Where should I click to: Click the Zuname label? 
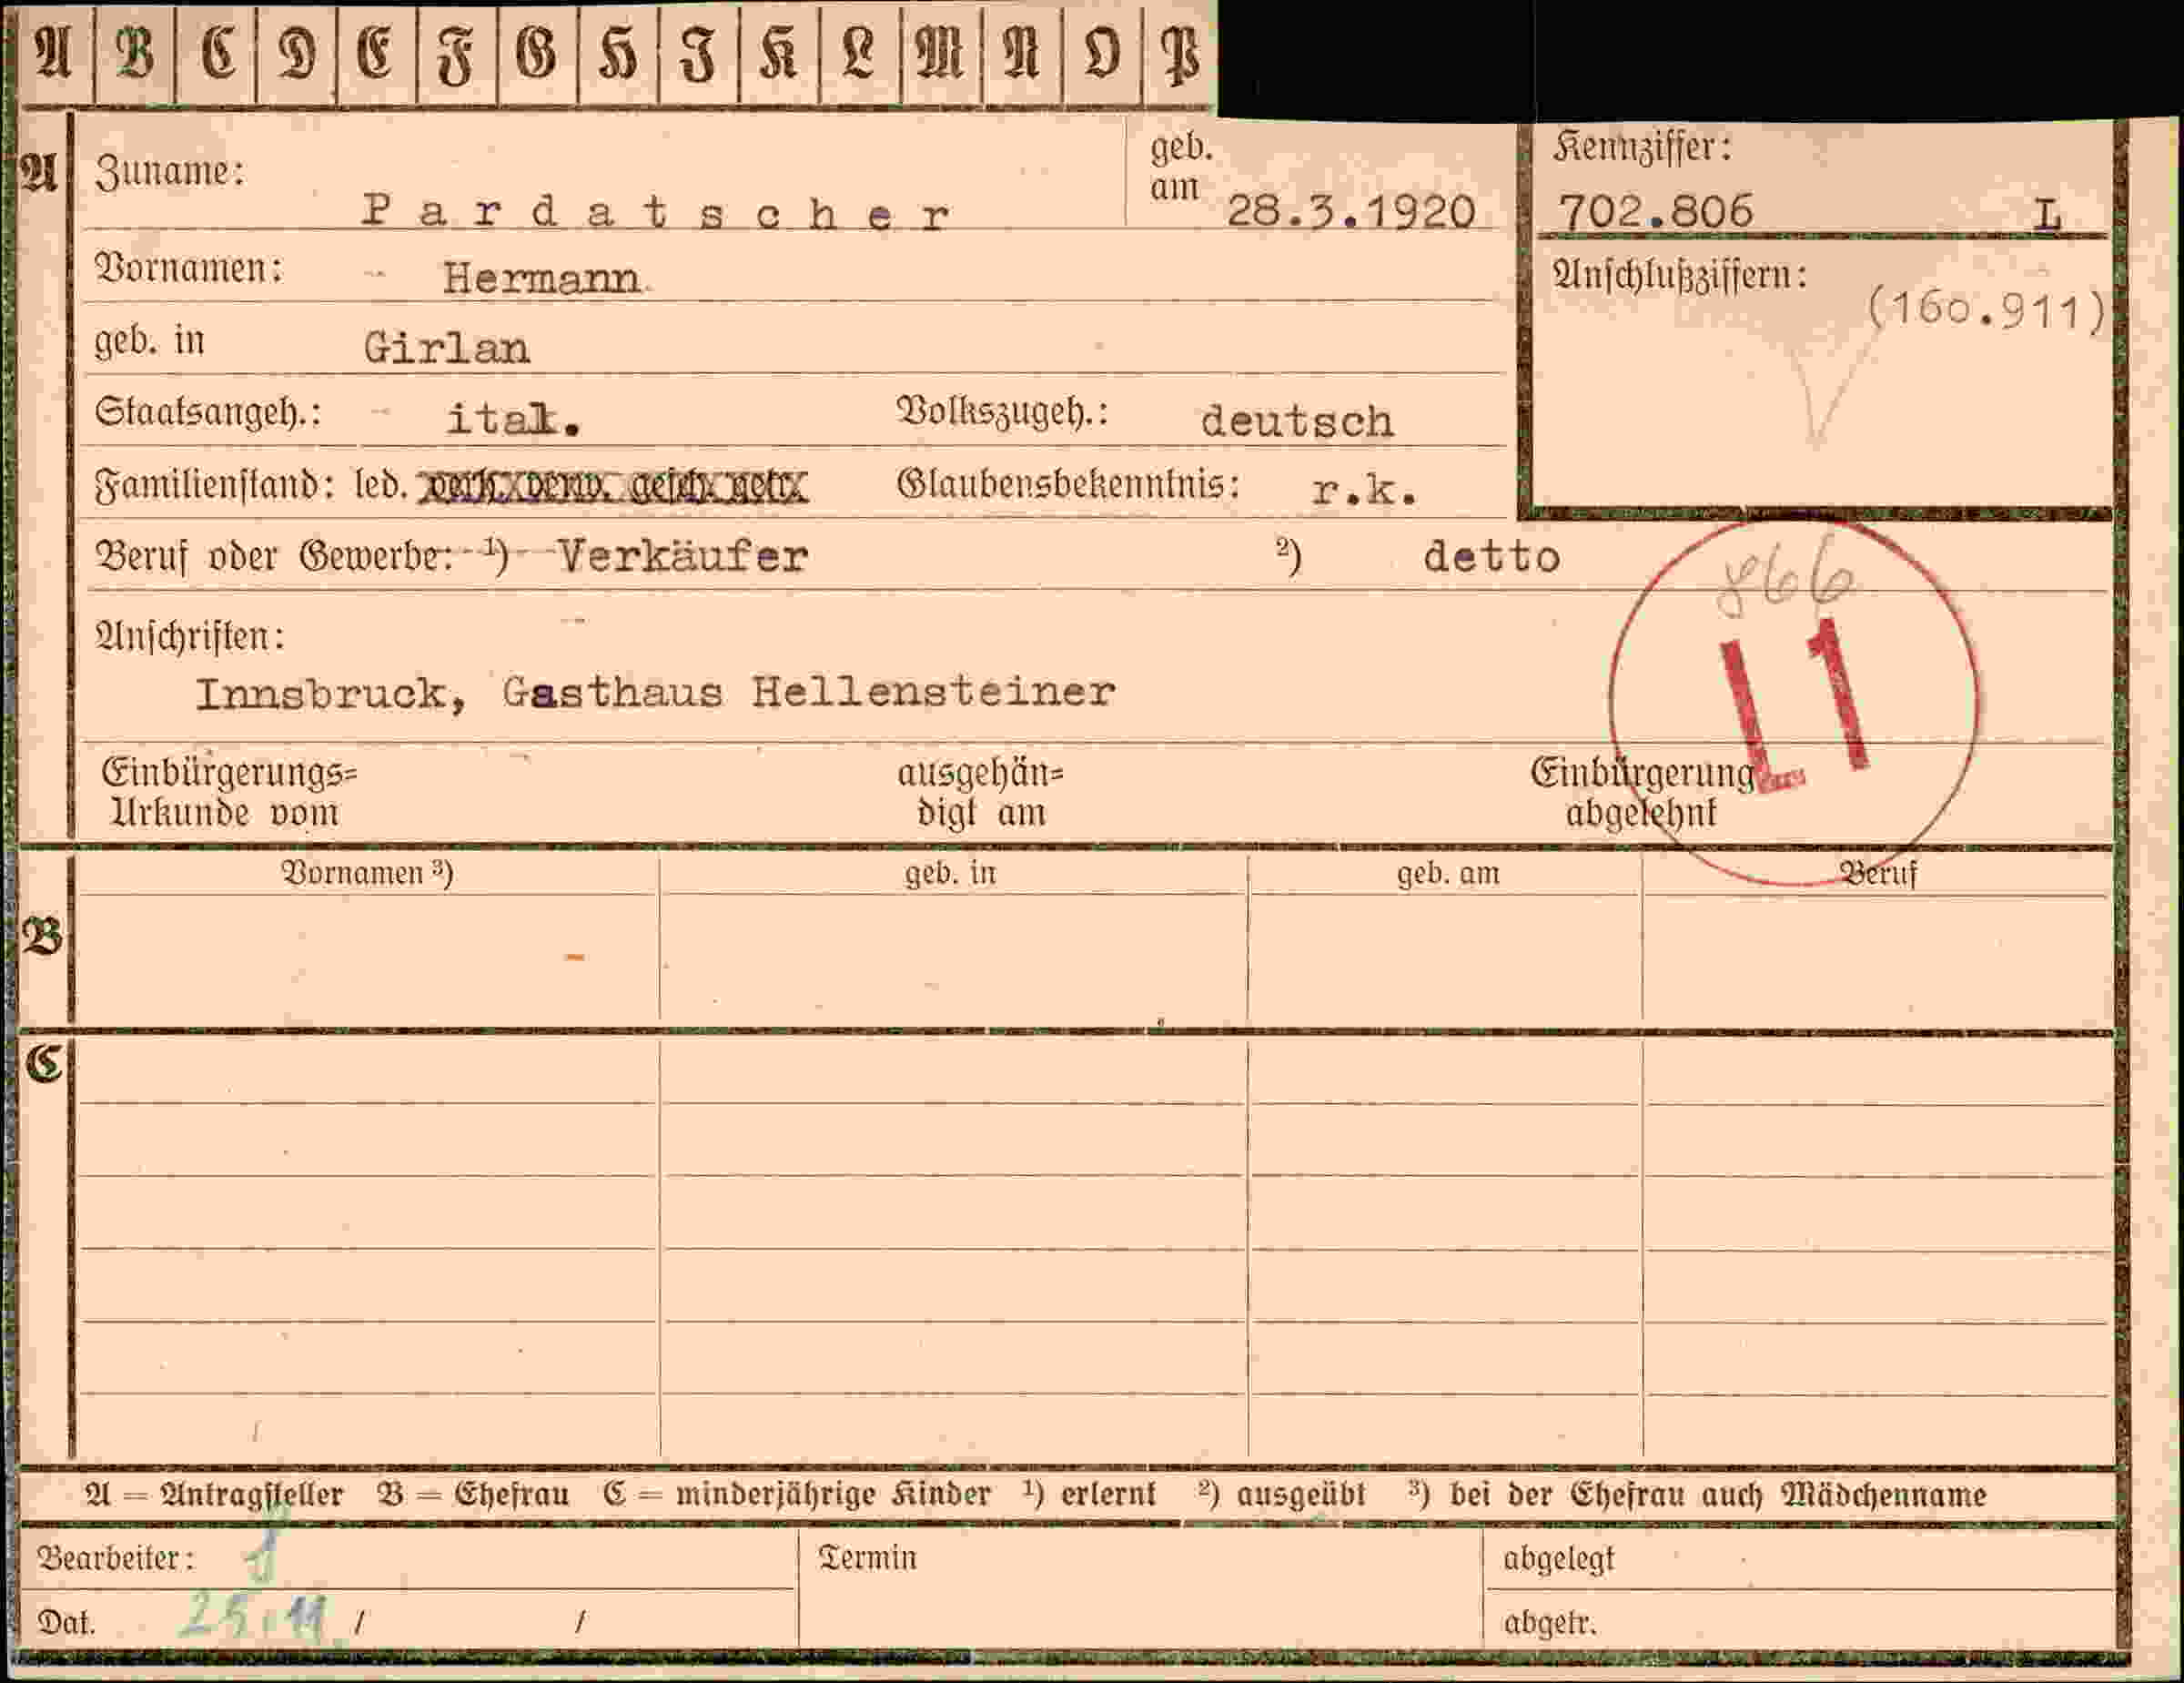tap(170, 172)
